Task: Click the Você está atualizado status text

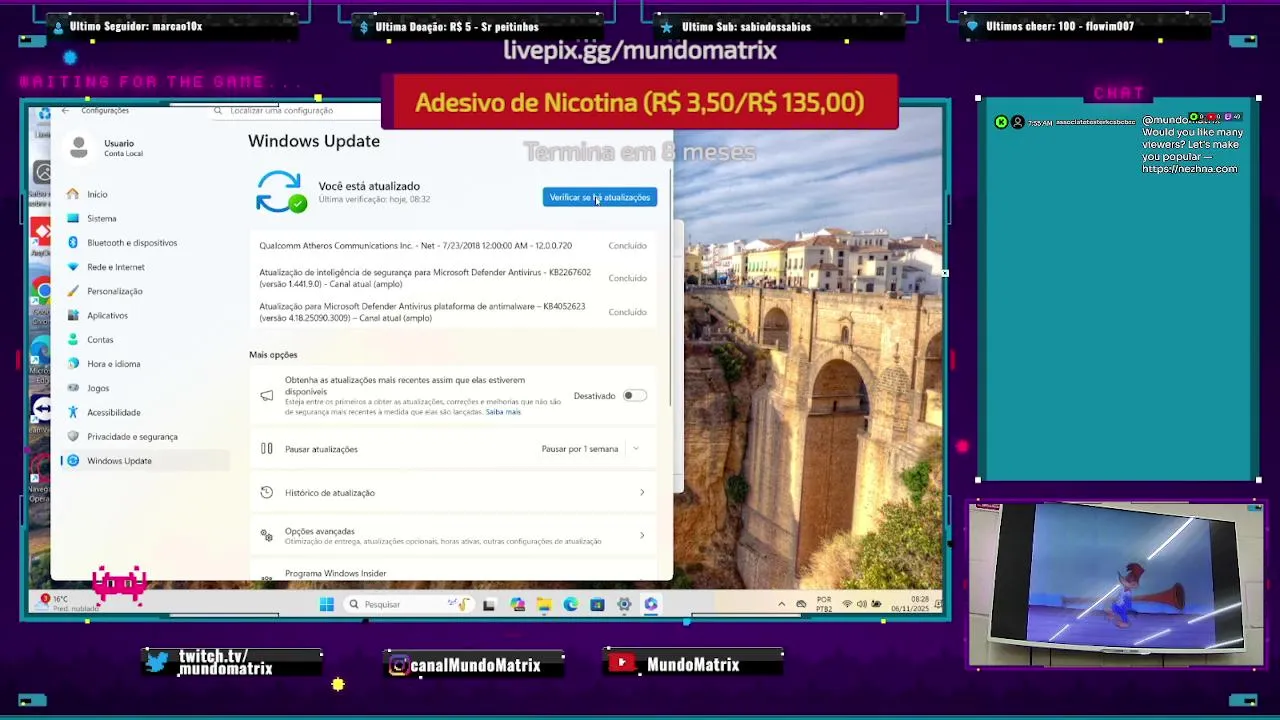Action: click(x=369, y=186)
